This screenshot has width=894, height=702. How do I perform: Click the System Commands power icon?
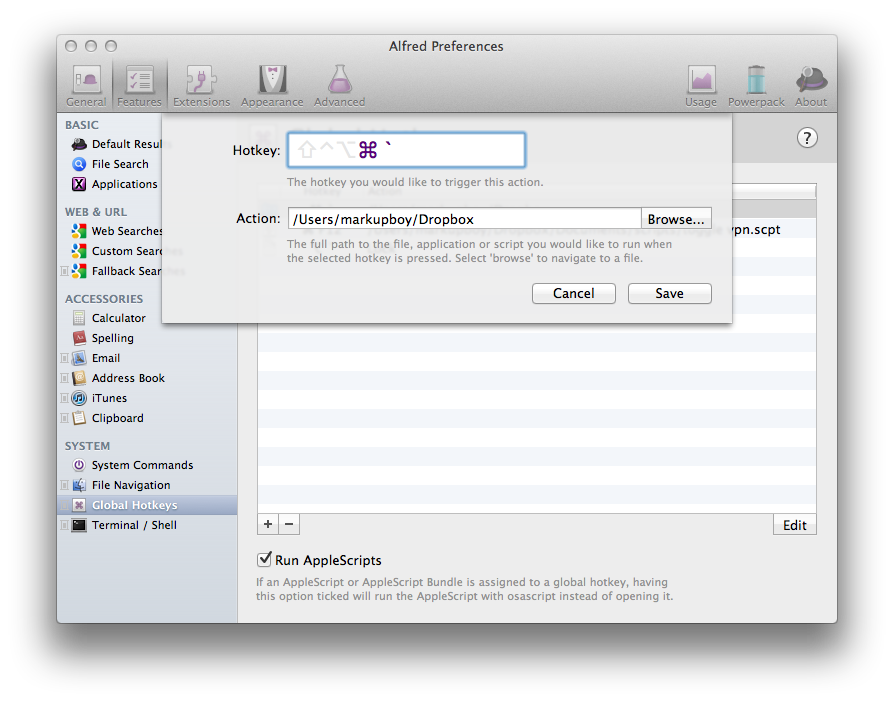tap(79, 465)
